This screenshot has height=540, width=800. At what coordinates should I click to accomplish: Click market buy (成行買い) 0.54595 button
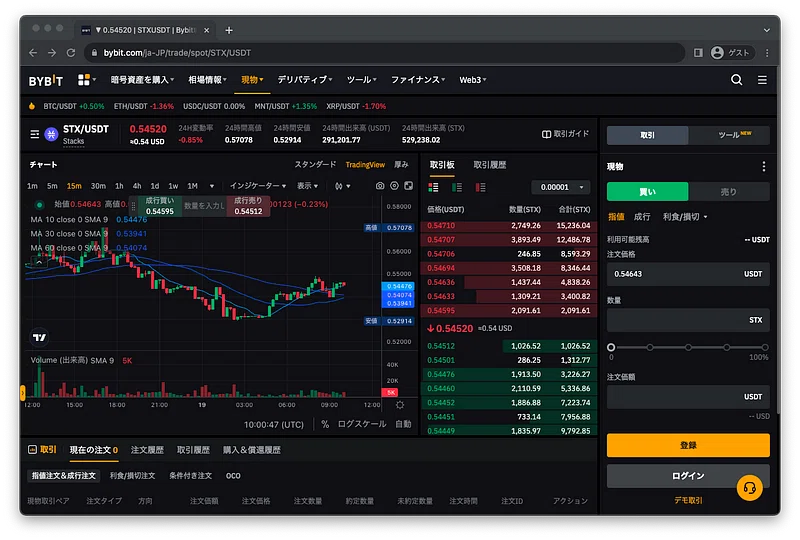160,206
